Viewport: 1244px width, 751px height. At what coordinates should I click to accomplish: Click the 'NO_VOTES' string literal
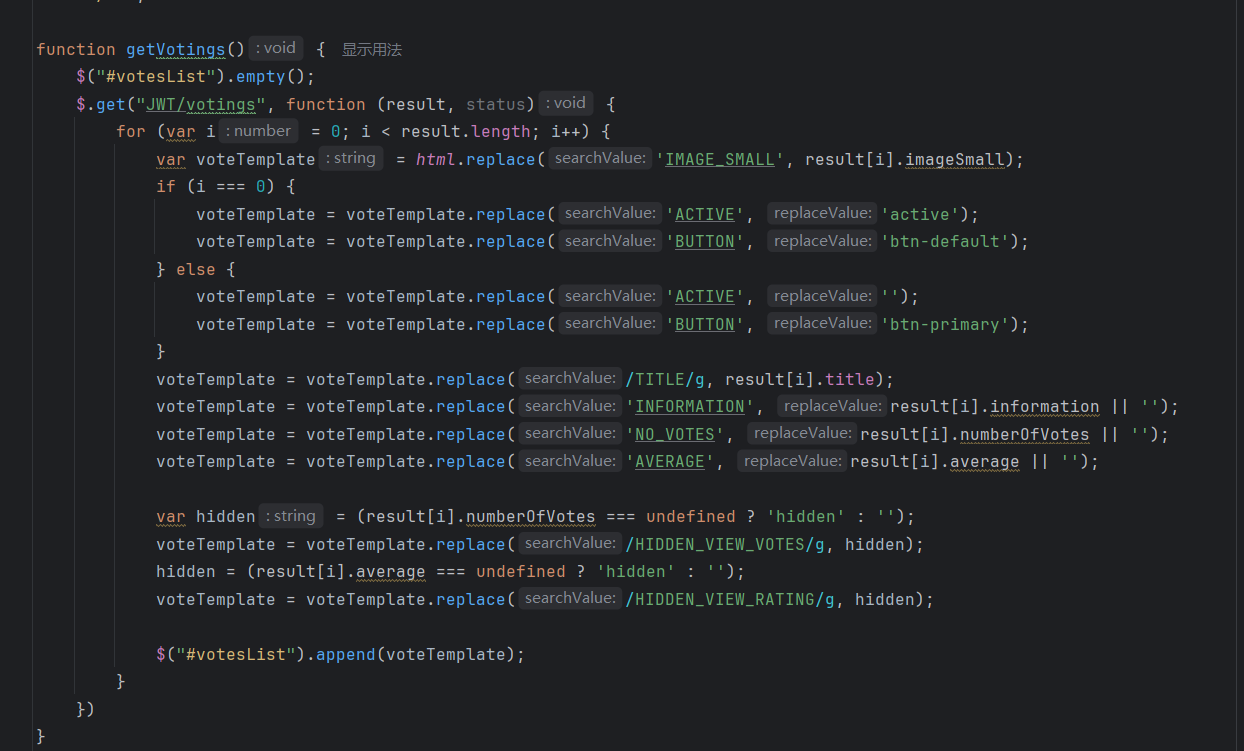pyautogui.click(x=675, y=434)
